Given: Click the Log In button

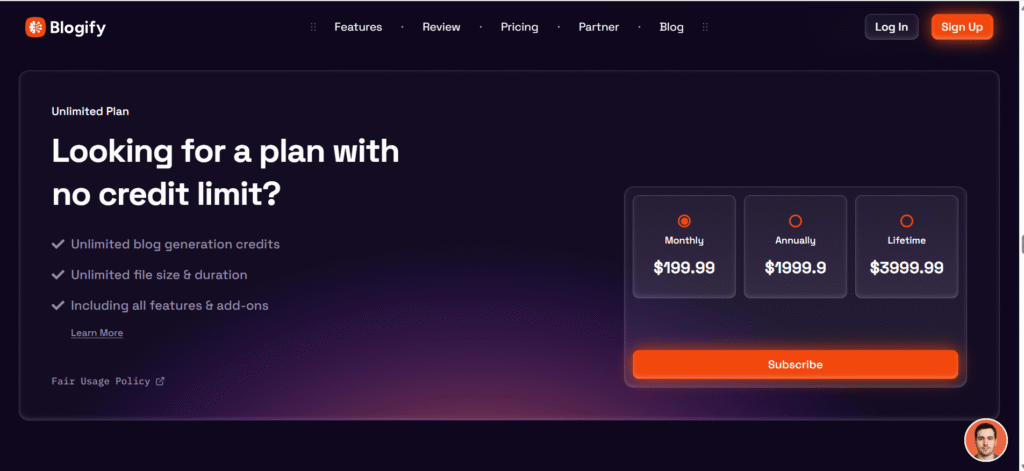Looking at the screenshot, I should [891, 27].
